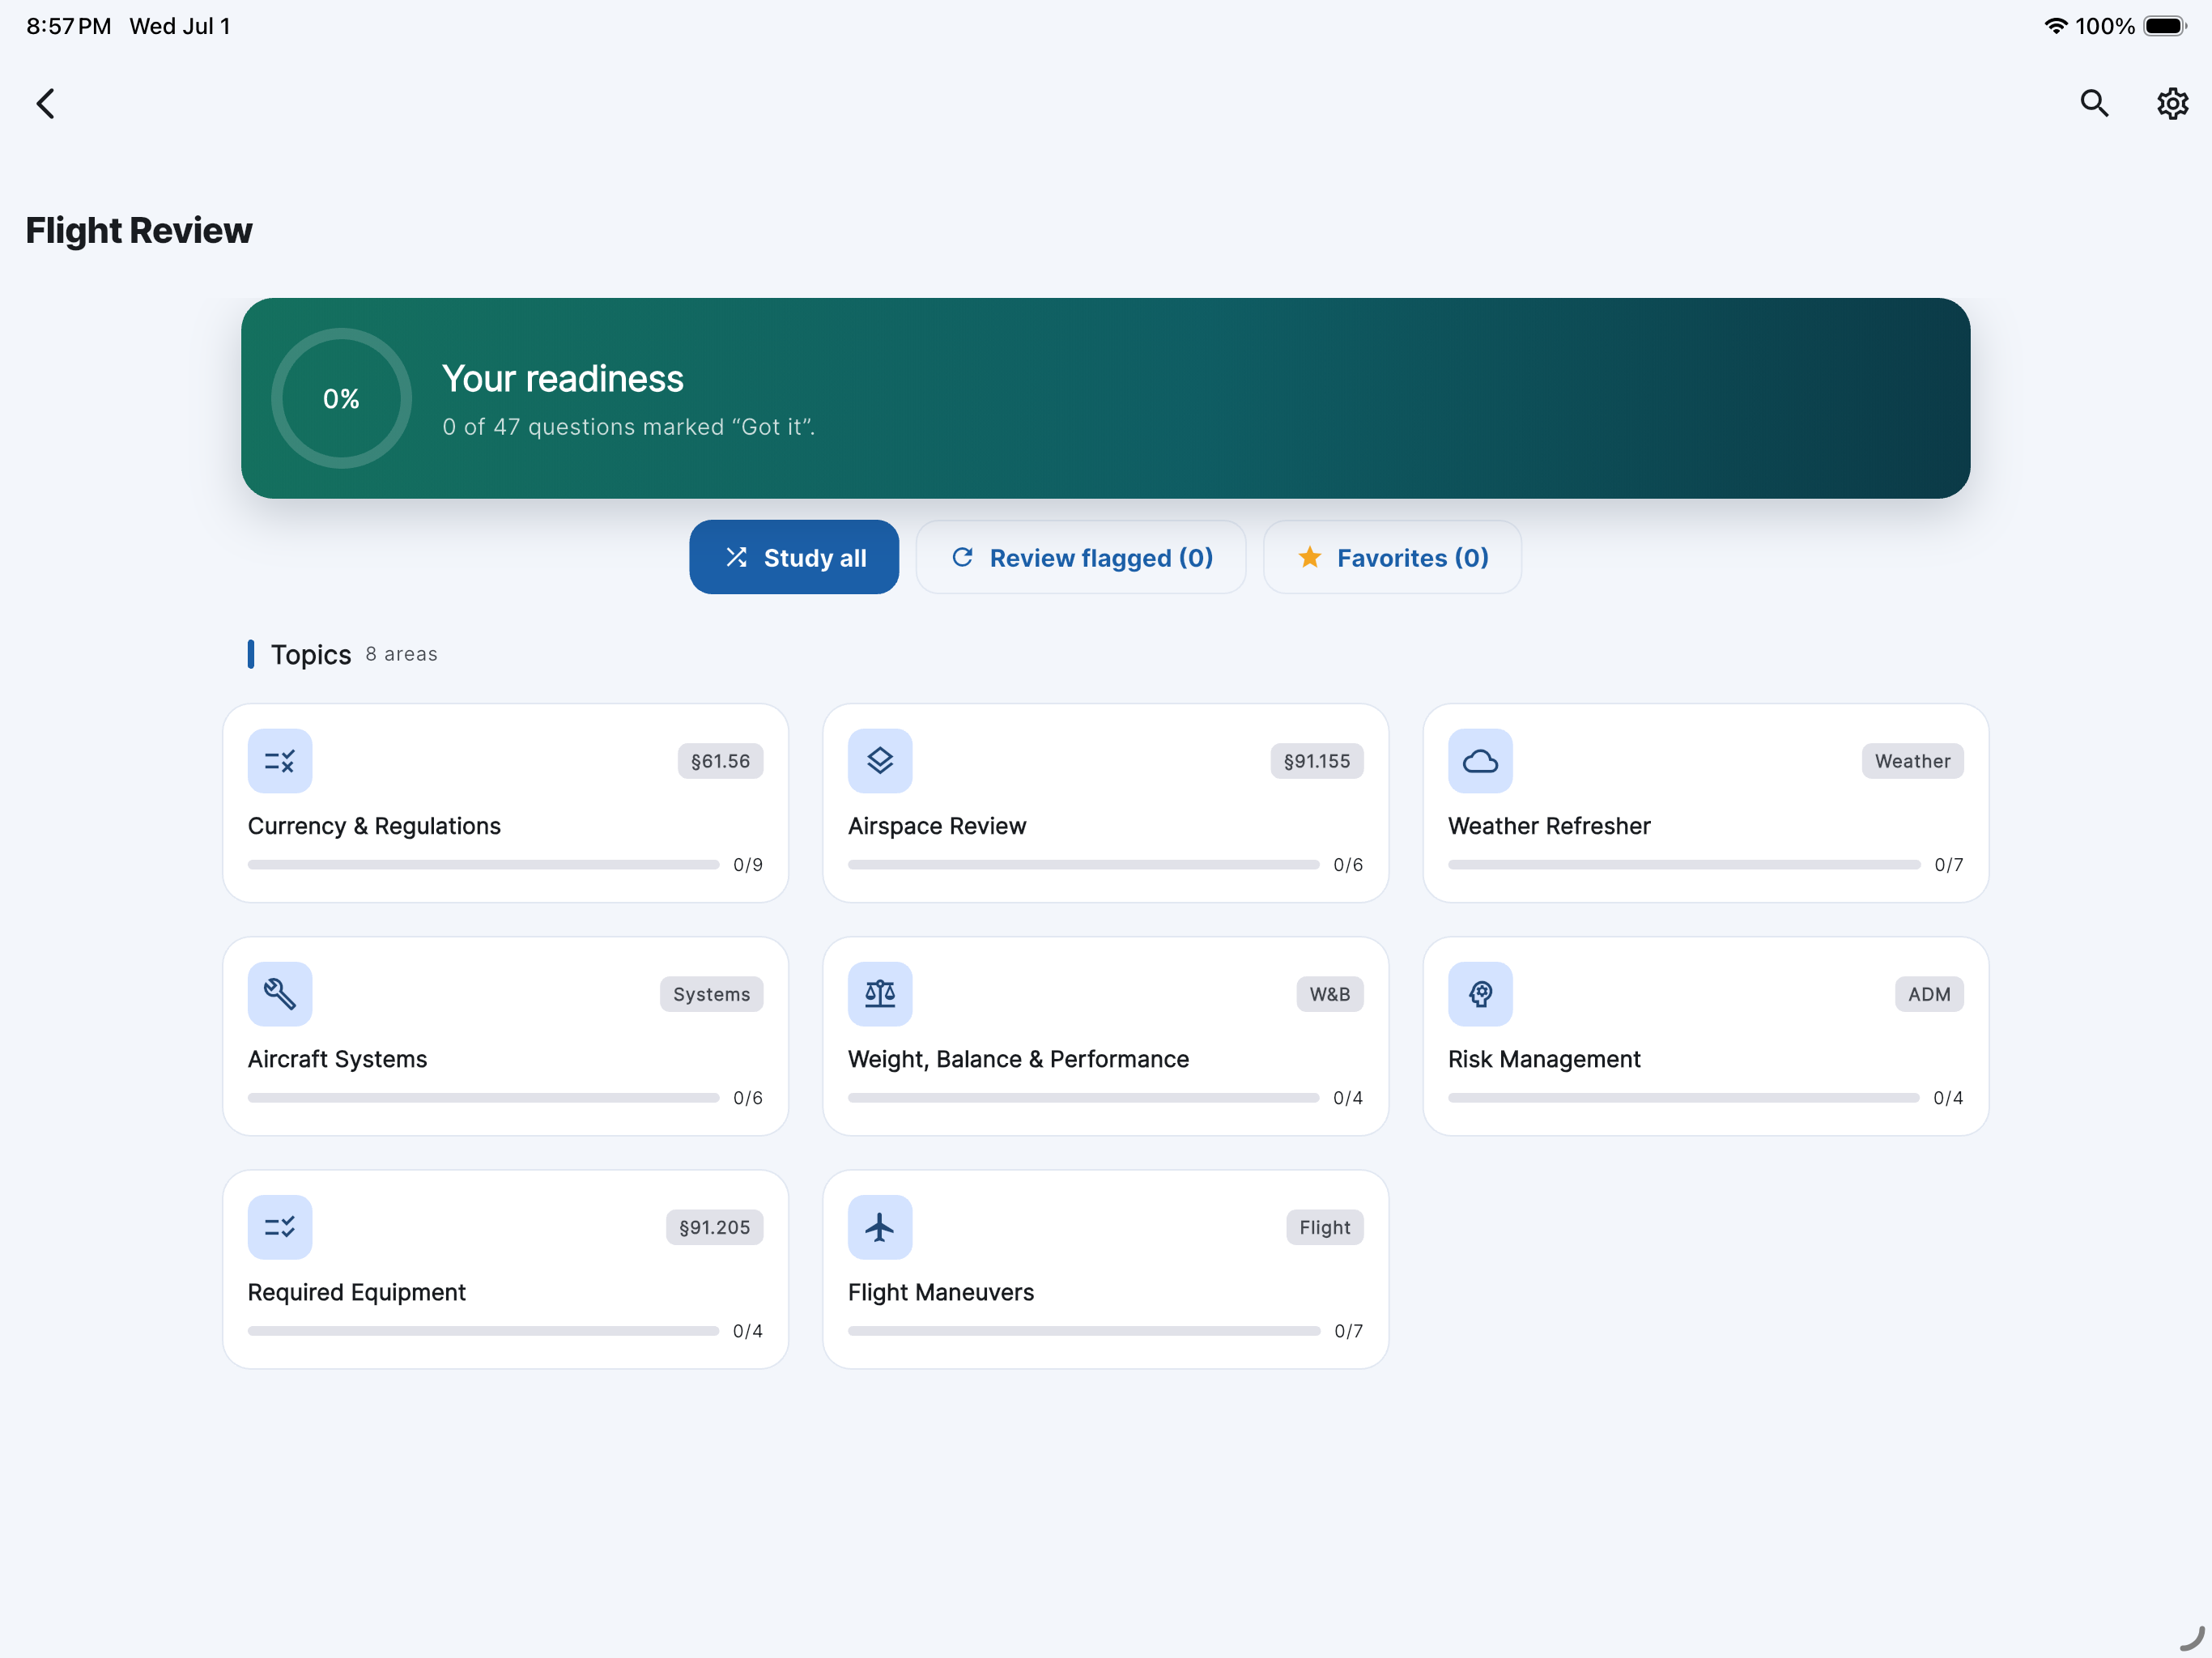Open Review flagged (0) list
The image size is (2212, 1658).
point(1081,557)
